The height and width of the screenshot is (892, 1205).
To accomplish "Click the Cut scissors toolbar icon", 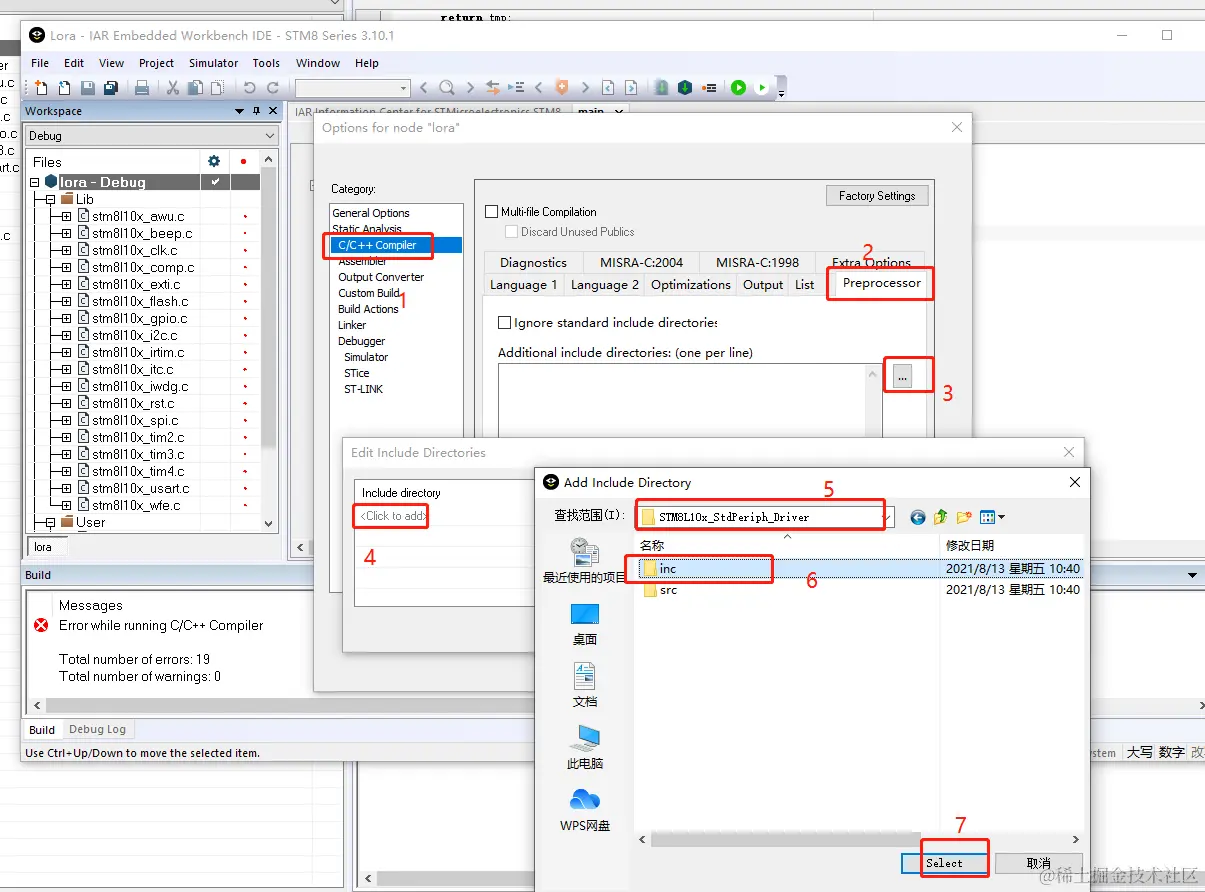I will tap(172, 88).
